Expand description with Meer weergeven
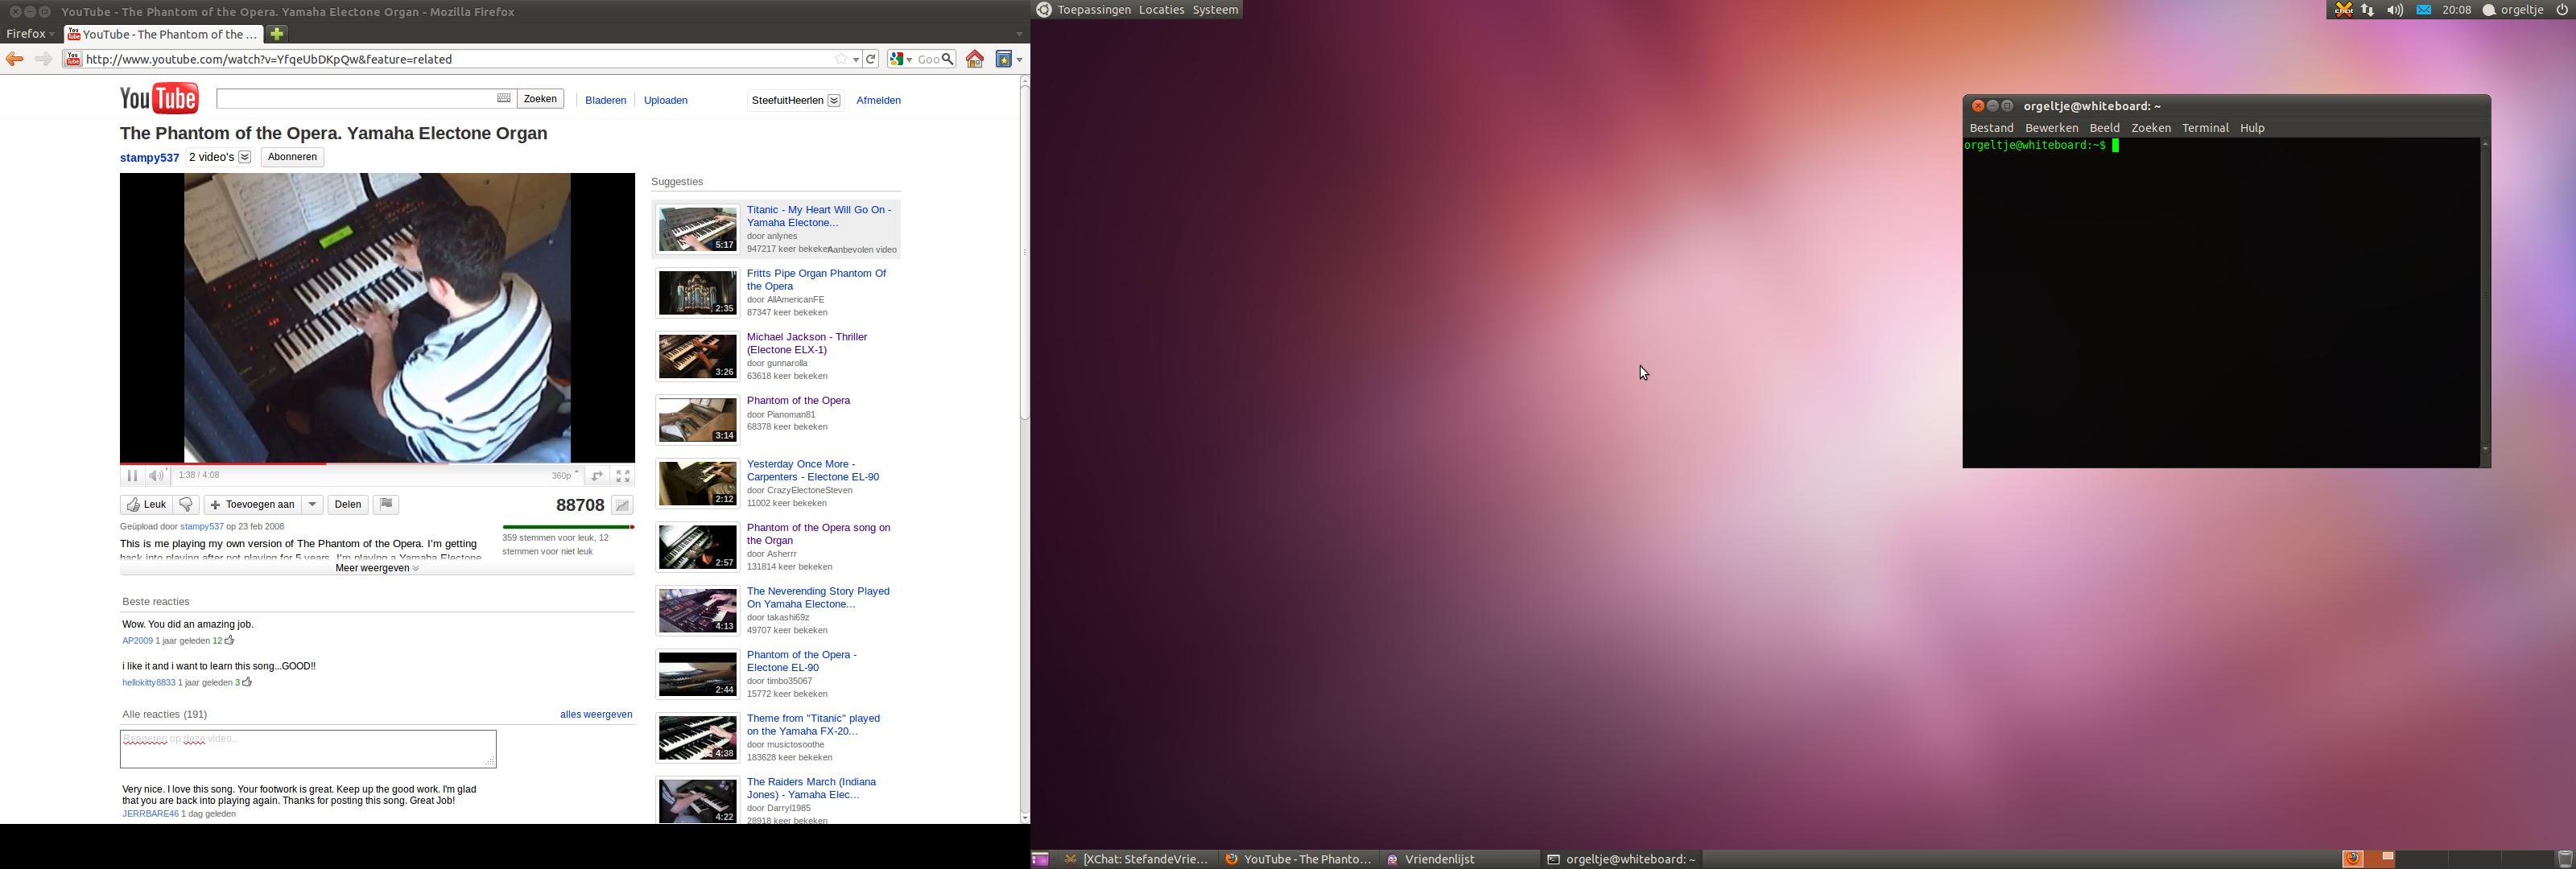The height and width of the screenshot is (869, 2576). 377,568
